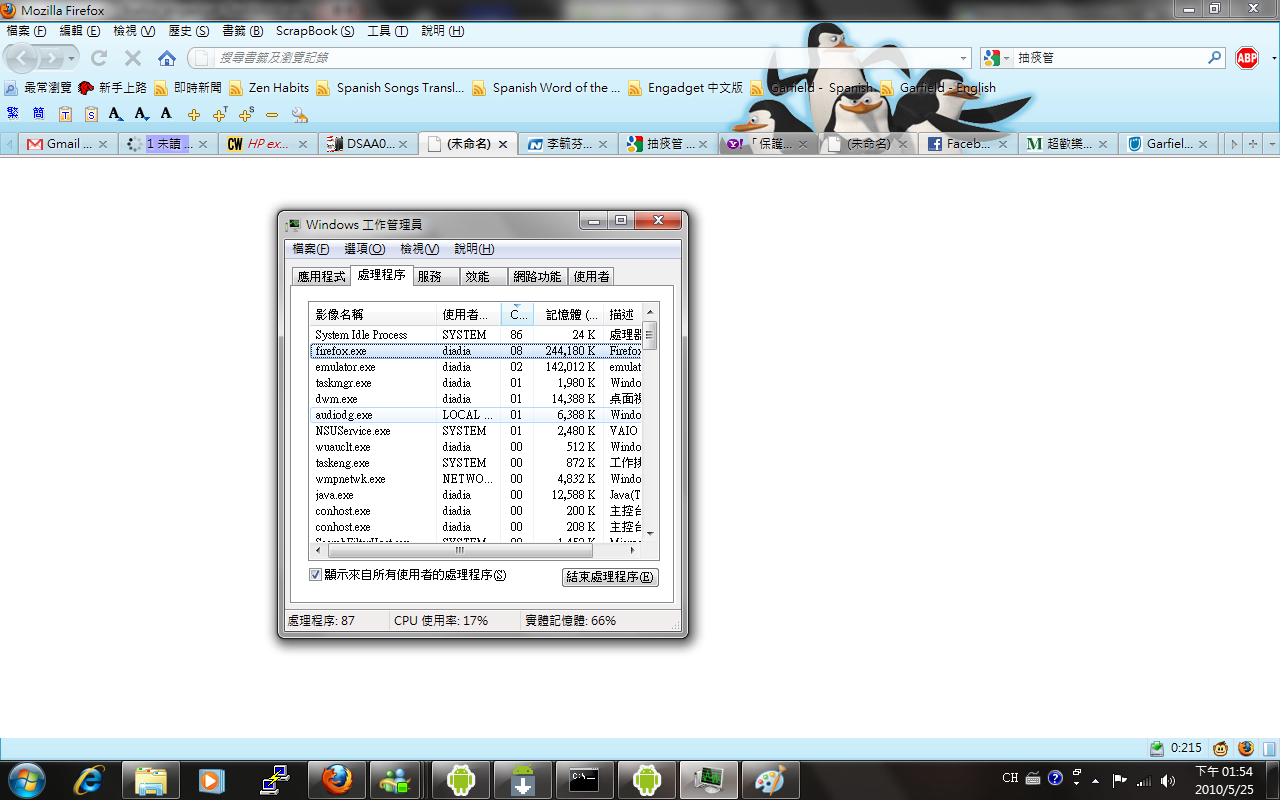Open Task Manager 選項(O) menu
This screenshot has width=1280, height=800.
(364, 249)
